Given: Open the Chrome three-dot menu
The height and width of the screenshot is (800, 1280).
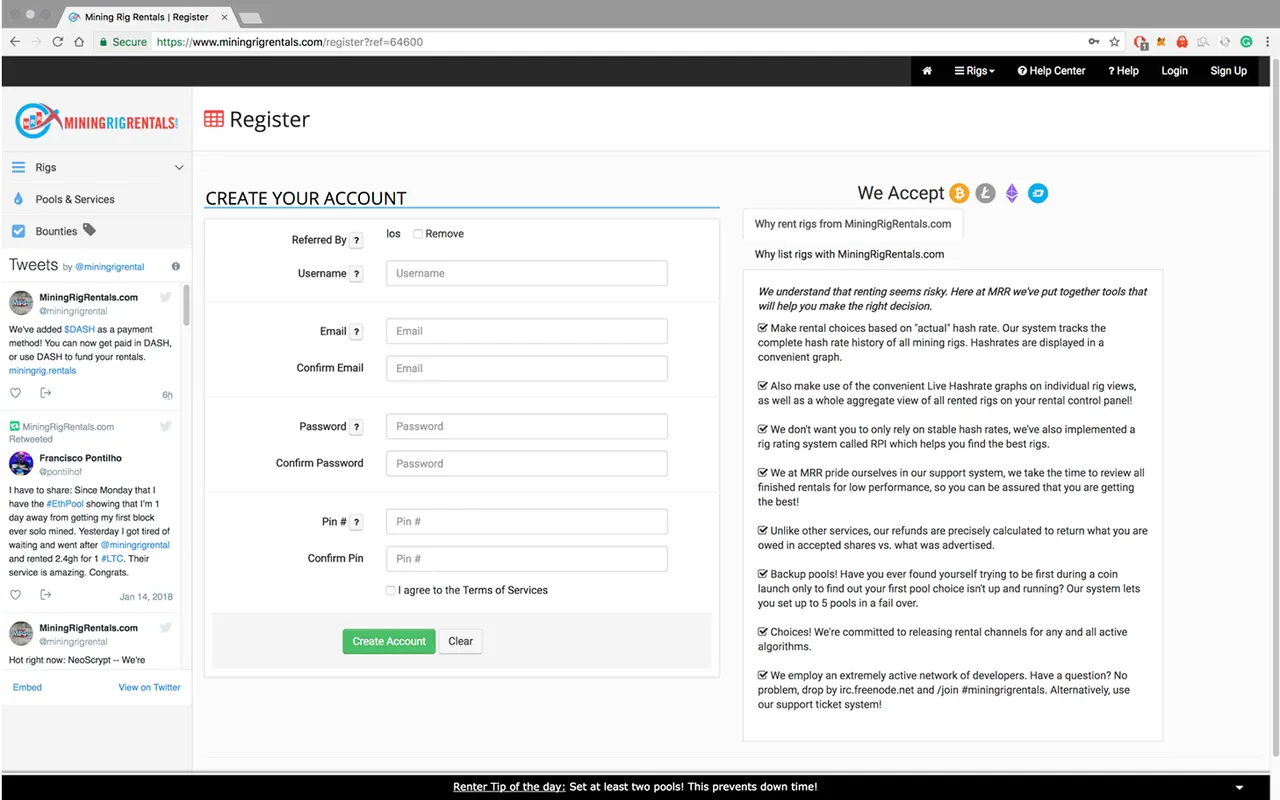Looking at the screenshot, I should [1268, 42].
